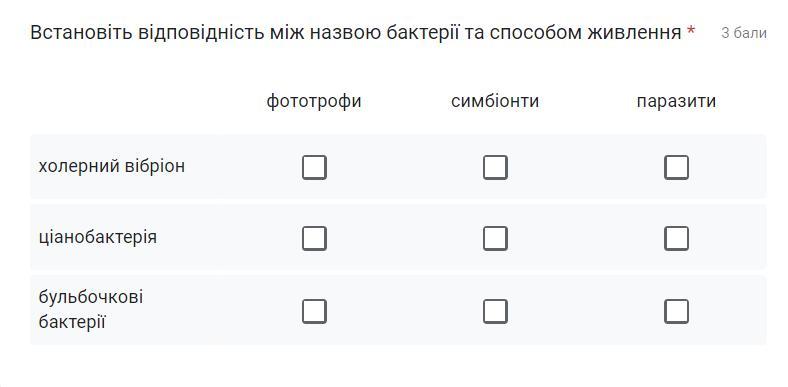Click the симбіонти column header
The height and width of the screenshot is (387, 788).
pos(495,101)
